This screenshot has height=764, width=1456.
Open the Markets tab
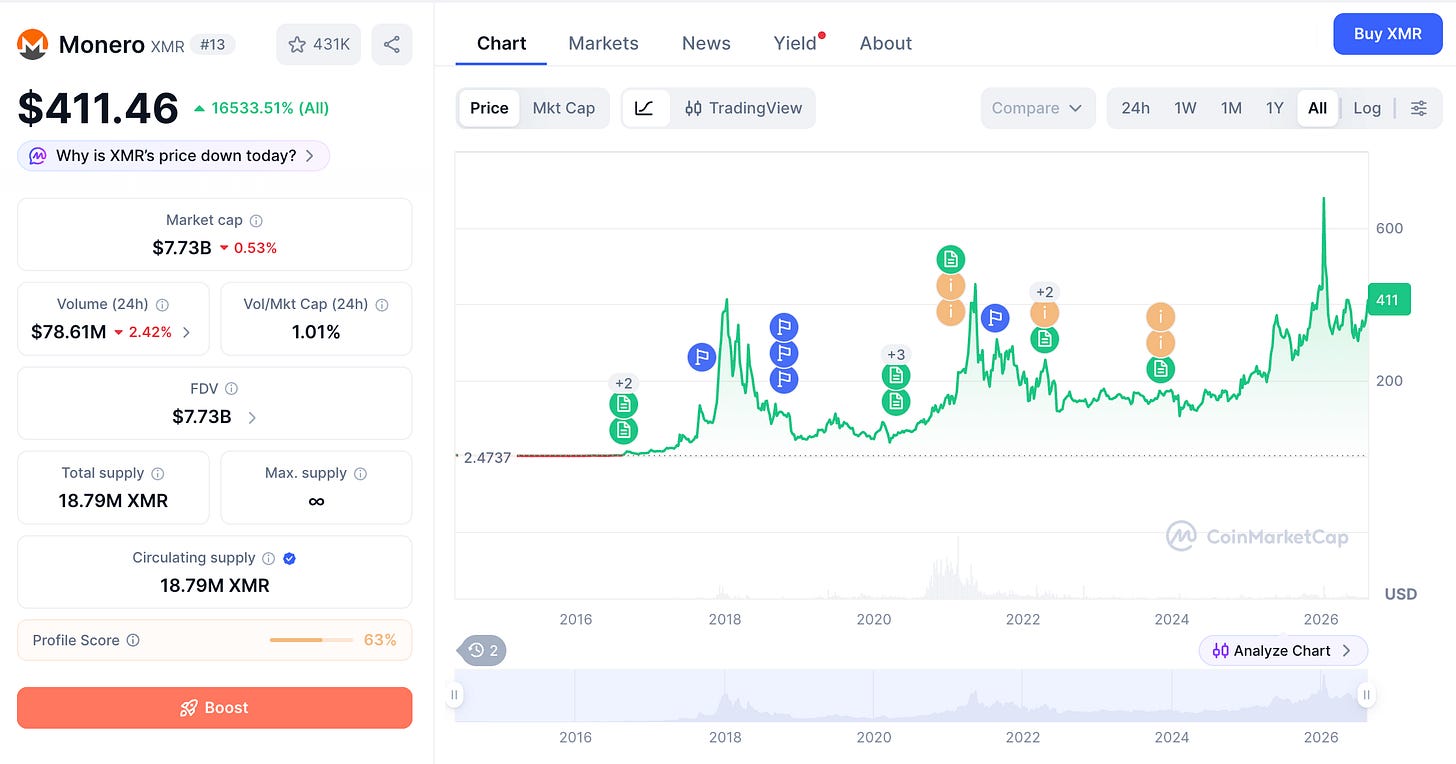(603, 43)
